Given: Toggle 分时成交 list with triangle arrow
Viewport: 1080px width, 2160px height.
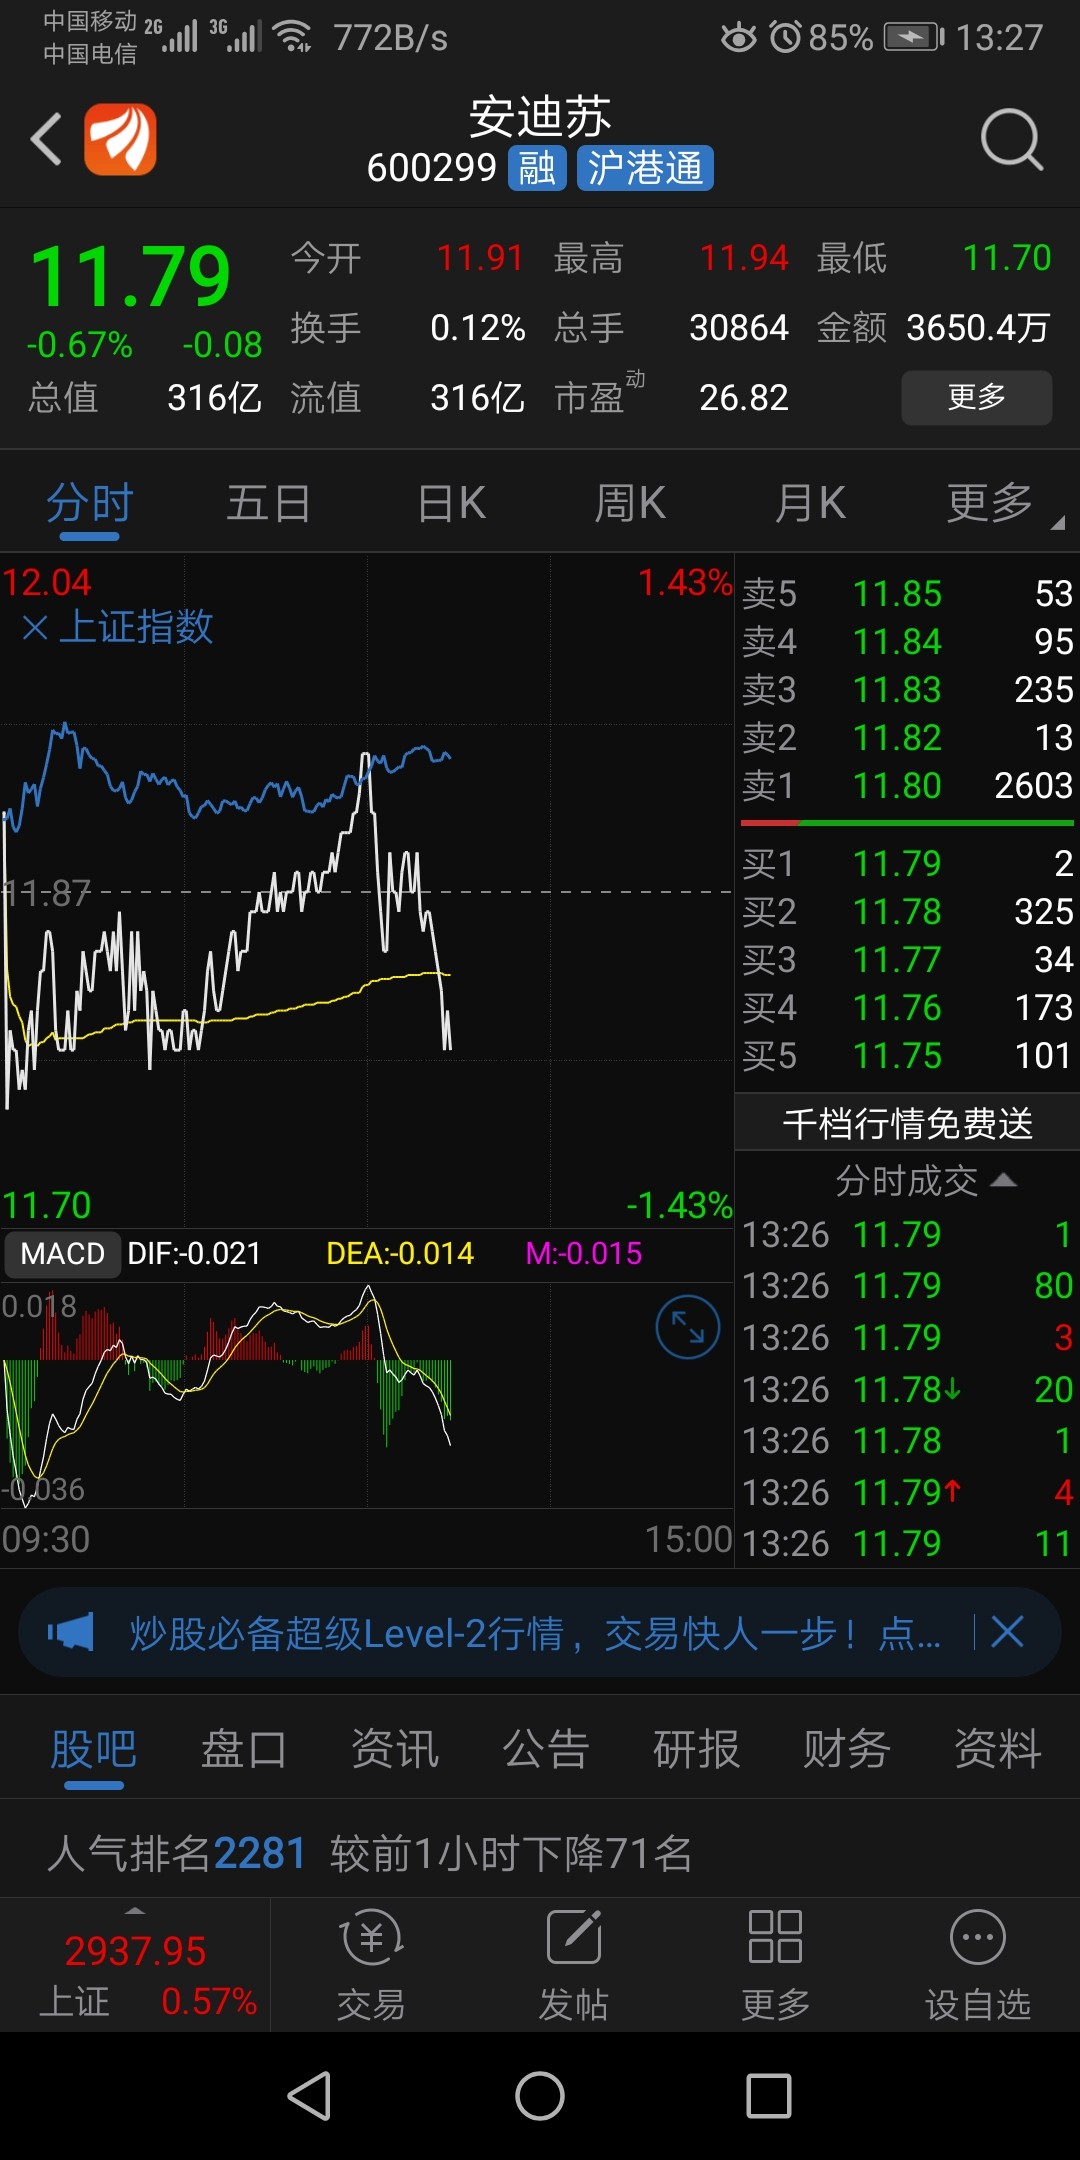Looking at the screenshot, I should (x=1003, y=1181).
